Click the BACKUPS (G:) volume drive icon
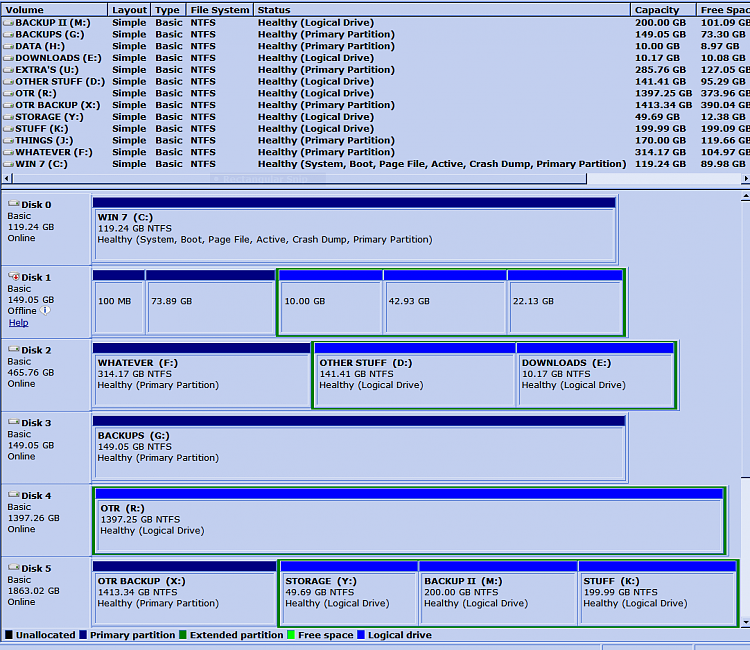750x650 pixels. click(x=8, y=34)
